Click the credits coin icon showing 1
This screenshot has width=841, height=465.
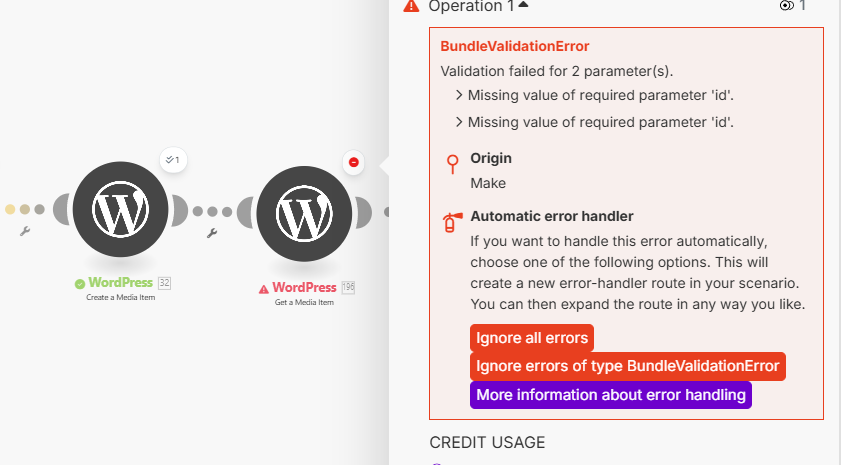tap(787, 6)
